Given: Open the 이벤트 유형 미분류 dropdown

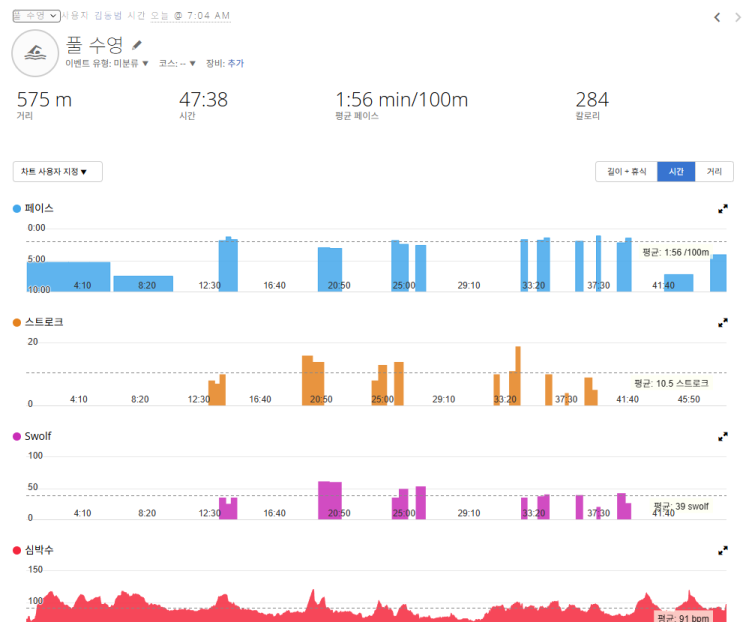Looking at the screenshot, I should [x=107, y=63].
